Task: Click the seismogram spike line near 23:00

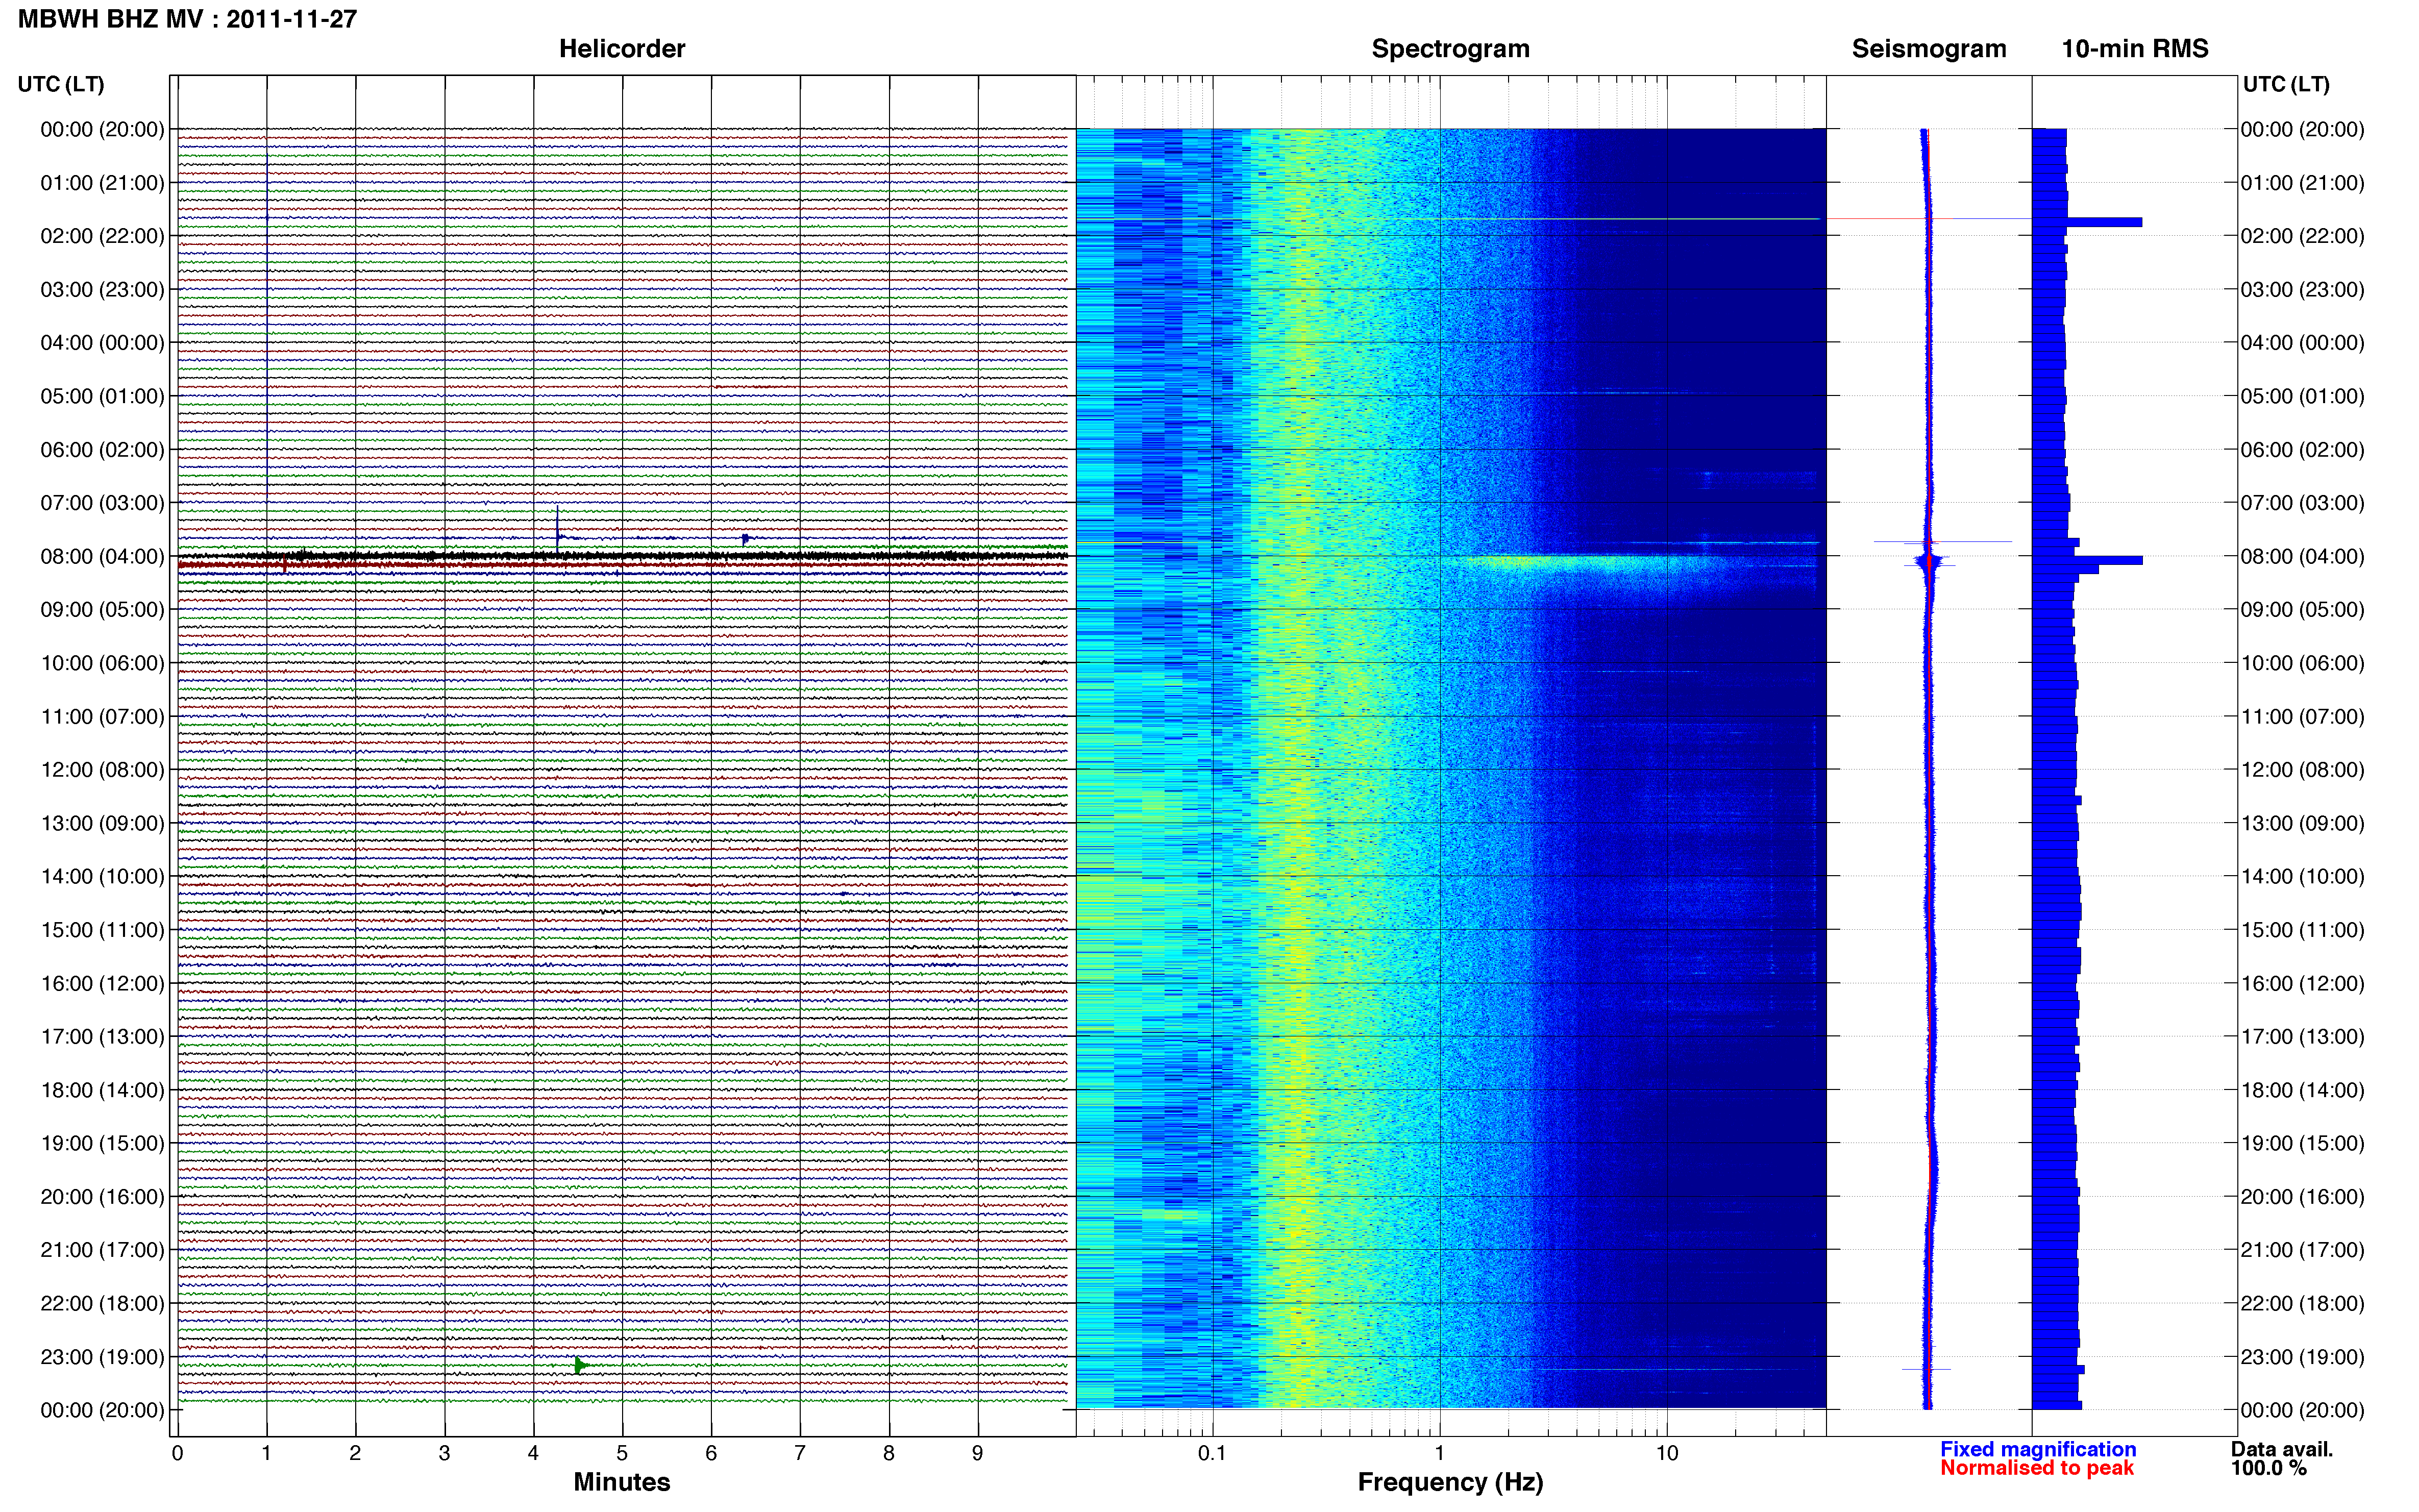Action: click(1926, 1369)
